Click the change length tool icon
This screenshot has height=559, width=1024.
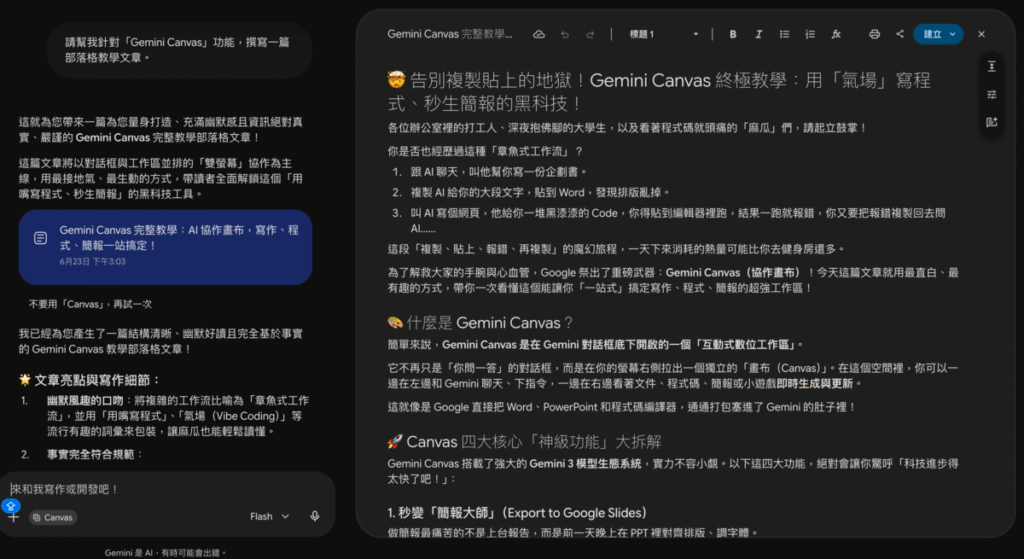991,67
